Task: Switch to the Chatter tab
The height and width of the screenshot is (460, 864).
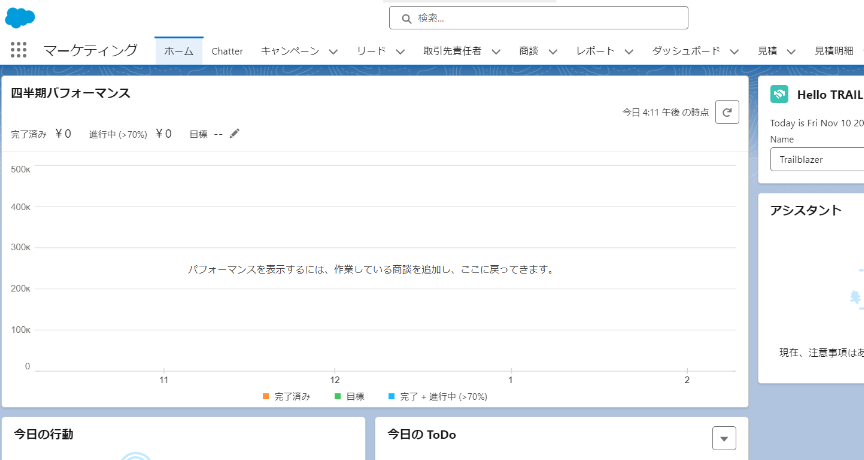Action: [x=227, y=51]
